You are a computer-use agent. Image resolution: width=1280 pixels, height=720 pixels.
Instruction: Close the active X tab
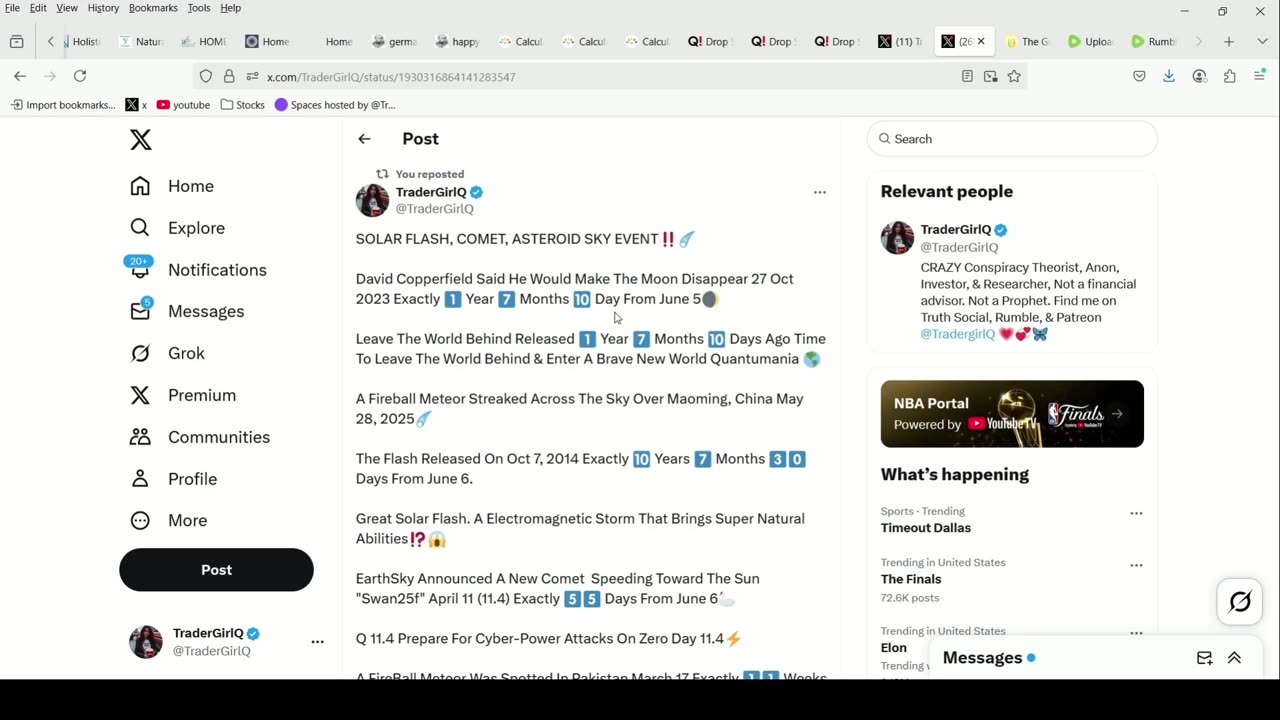[981, 41]
